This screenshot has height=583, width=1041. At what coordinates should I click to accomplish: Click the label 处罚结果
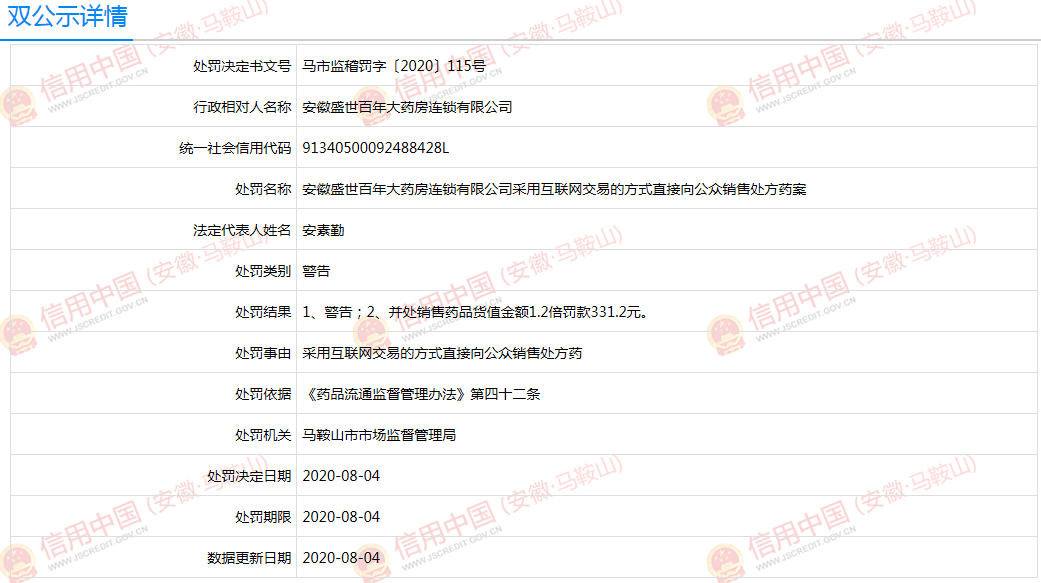tap(263, 312)
